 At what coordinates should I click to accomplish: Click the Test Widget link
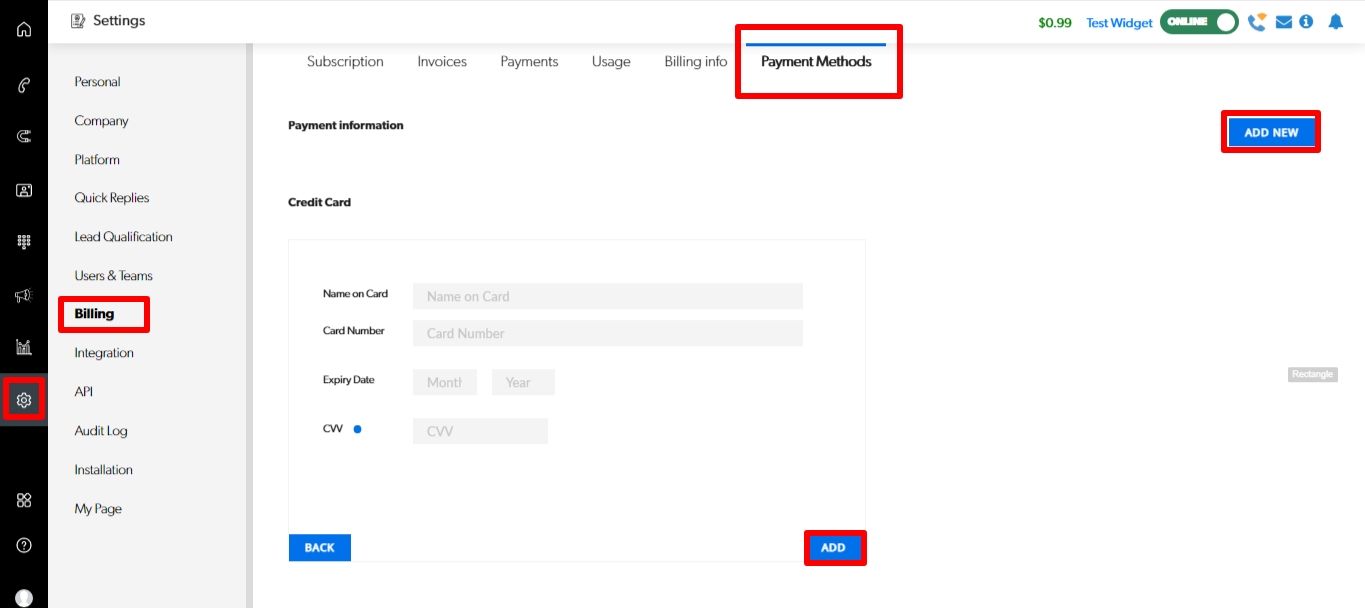click(x=1119, y=23)
